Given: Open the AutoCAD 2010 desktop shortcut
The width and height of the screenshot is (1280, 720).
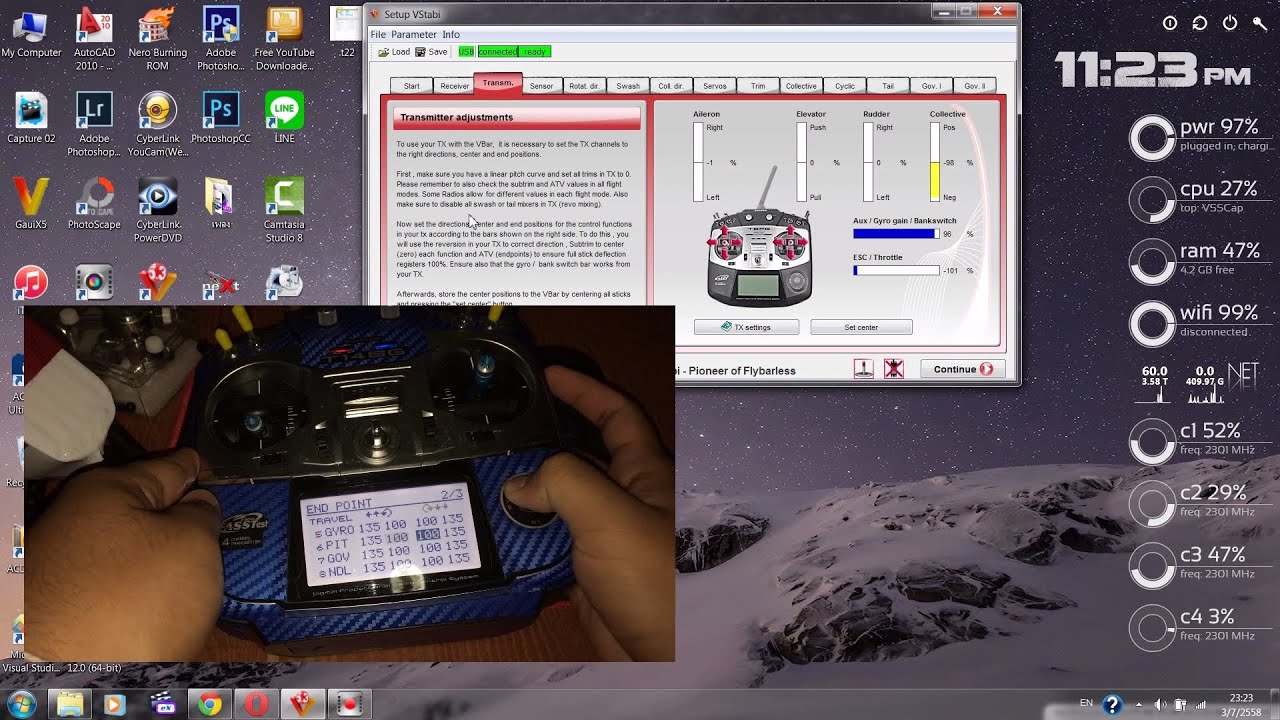Looking at the screenshot, I should (94, 39).
